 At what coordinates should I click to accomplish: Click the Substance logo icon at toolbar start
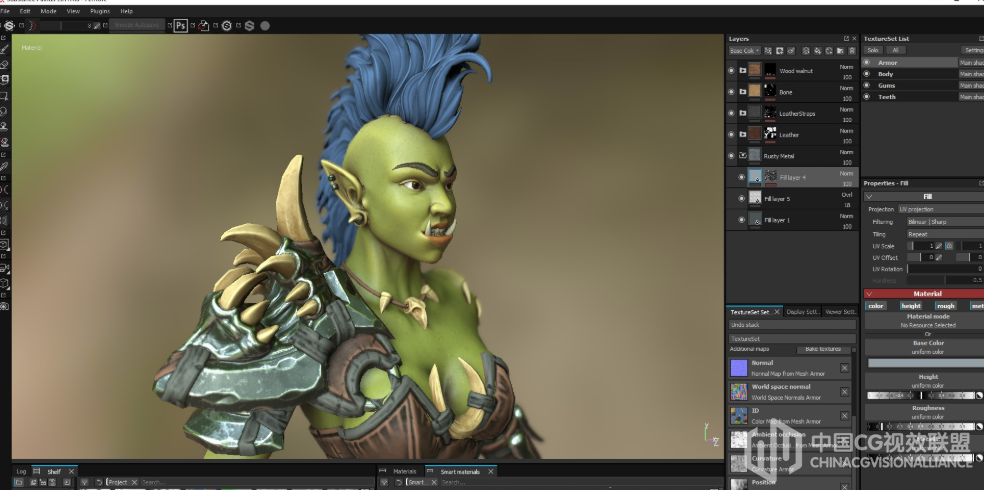(x=9, y=26)
